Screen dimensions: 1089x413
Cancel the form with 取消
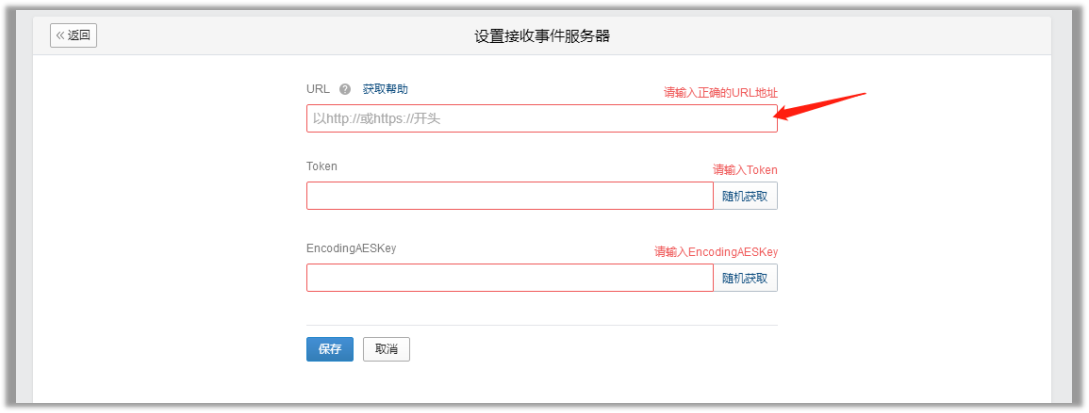coord(386,349)
